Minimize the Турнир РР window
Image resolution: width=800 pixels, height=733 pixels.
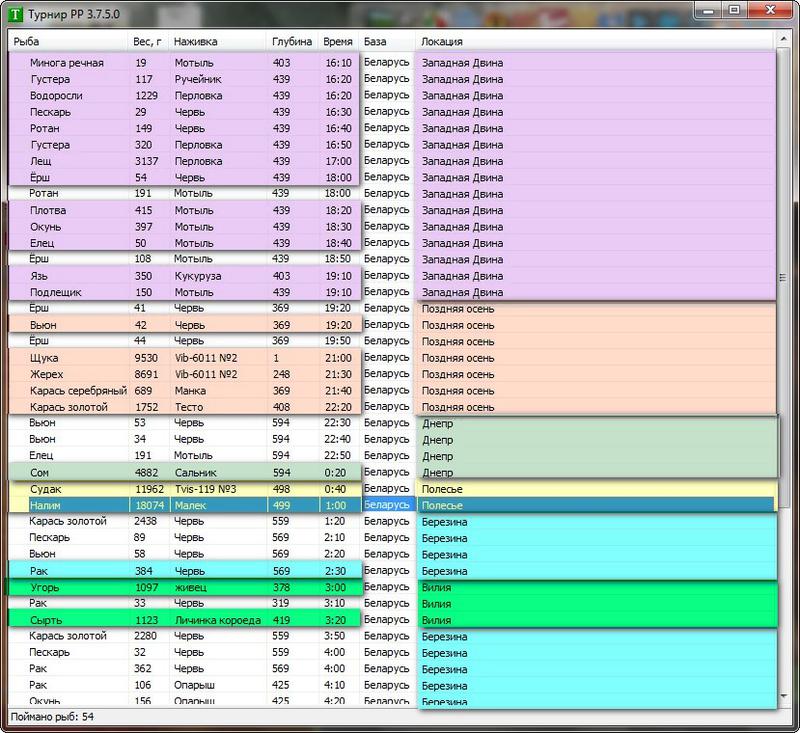tap(708, 10)
